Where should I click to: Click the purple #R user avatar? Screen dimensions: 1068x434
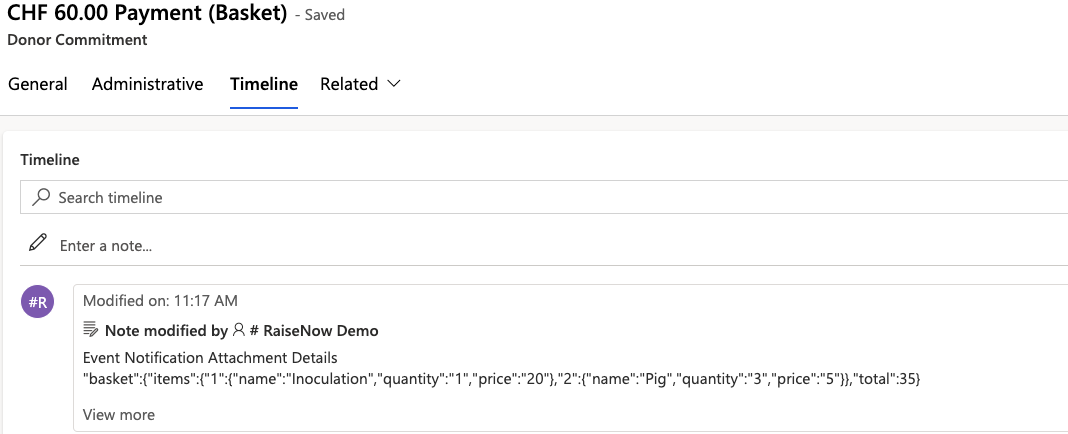[x=37, y=303]
